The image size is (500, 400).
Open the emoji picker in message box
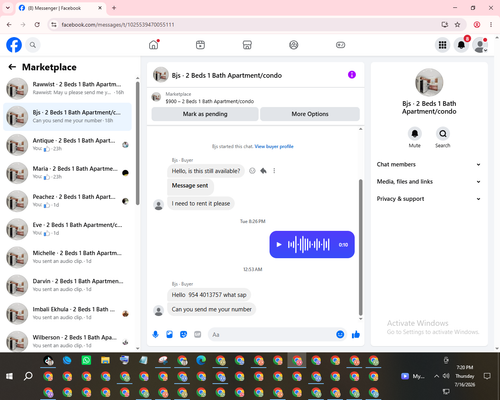tap(340, 334)
